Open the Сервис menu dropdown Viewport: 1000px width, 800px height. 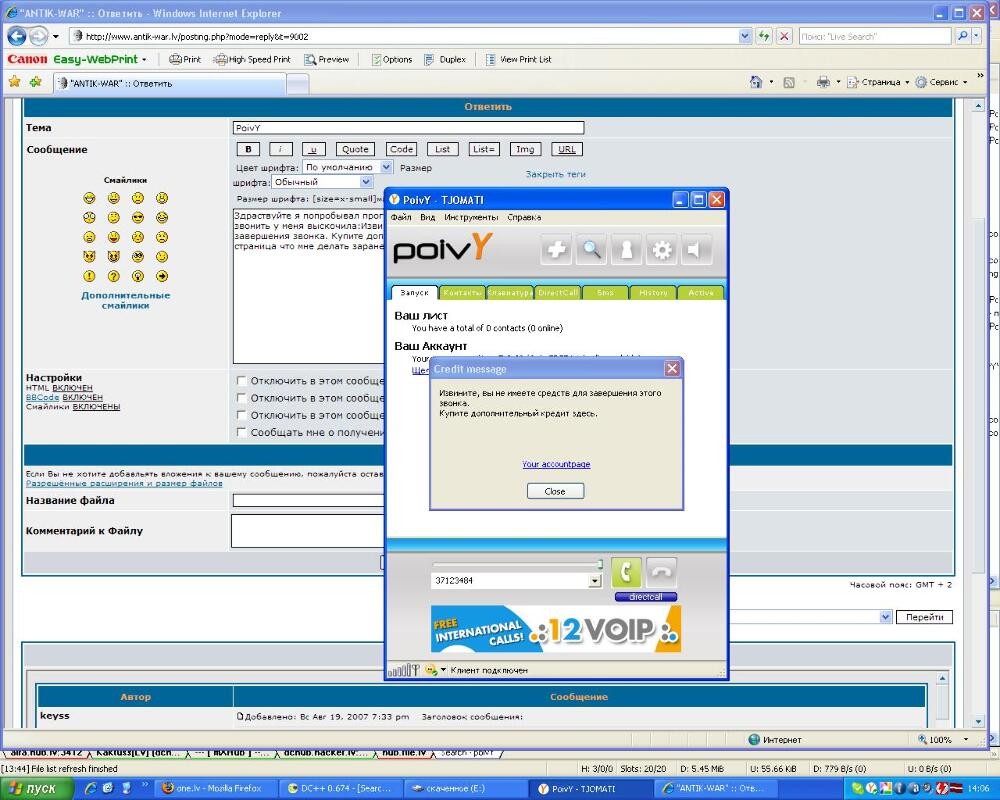pos(941,82)
